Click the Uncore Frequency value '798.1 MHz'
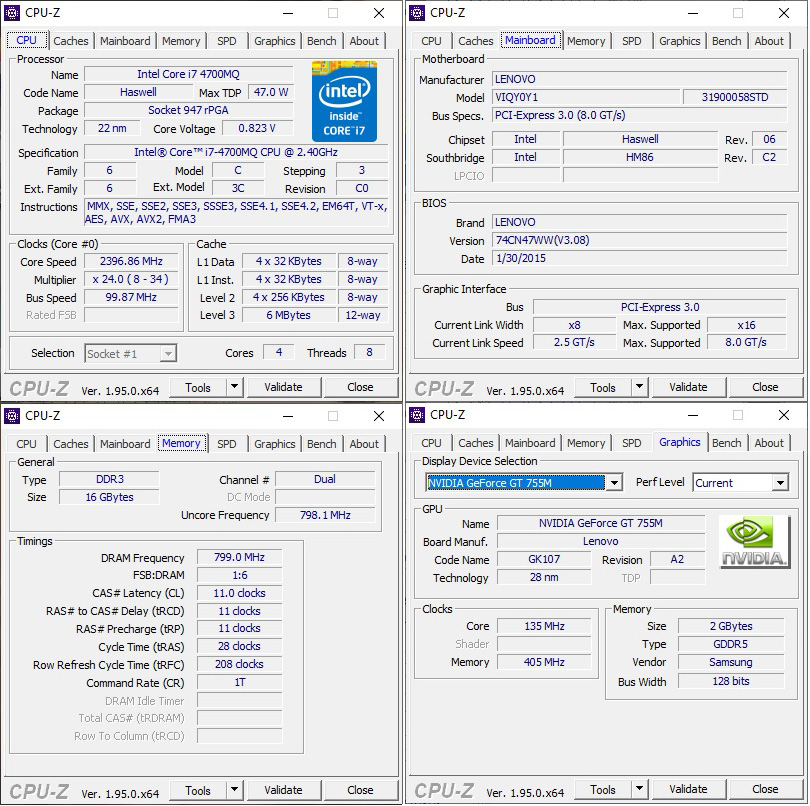810x806 pixels. [325, 515]
